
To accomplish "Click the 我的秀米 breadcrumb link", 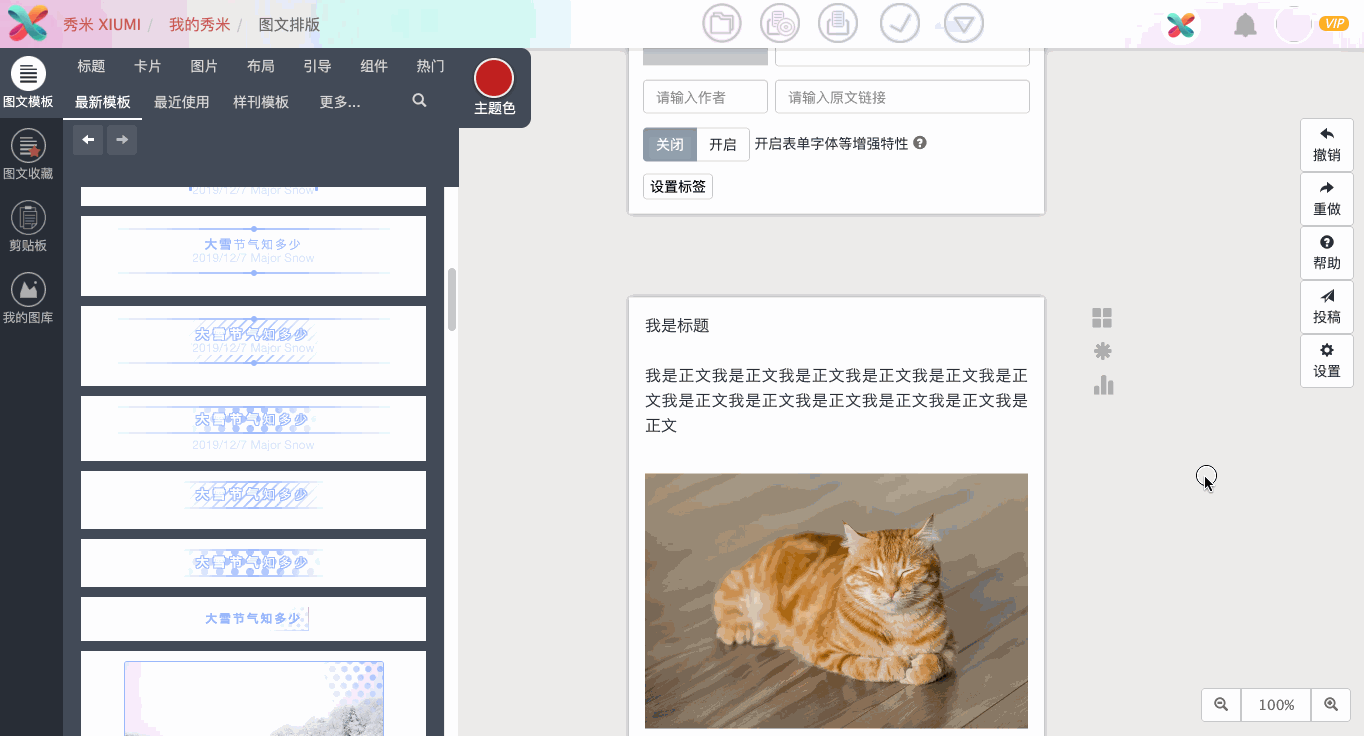I will [199, 24].
